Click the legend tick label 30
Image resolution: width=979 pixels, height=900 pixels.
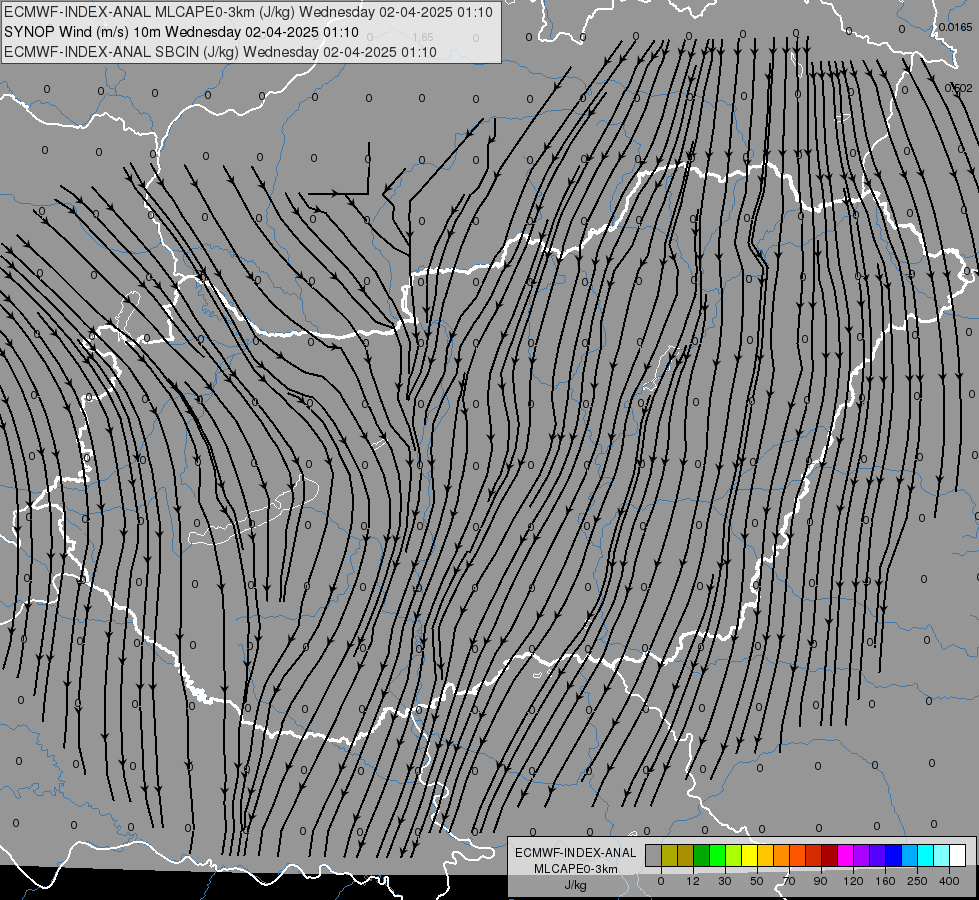click(x=725, y=881)
